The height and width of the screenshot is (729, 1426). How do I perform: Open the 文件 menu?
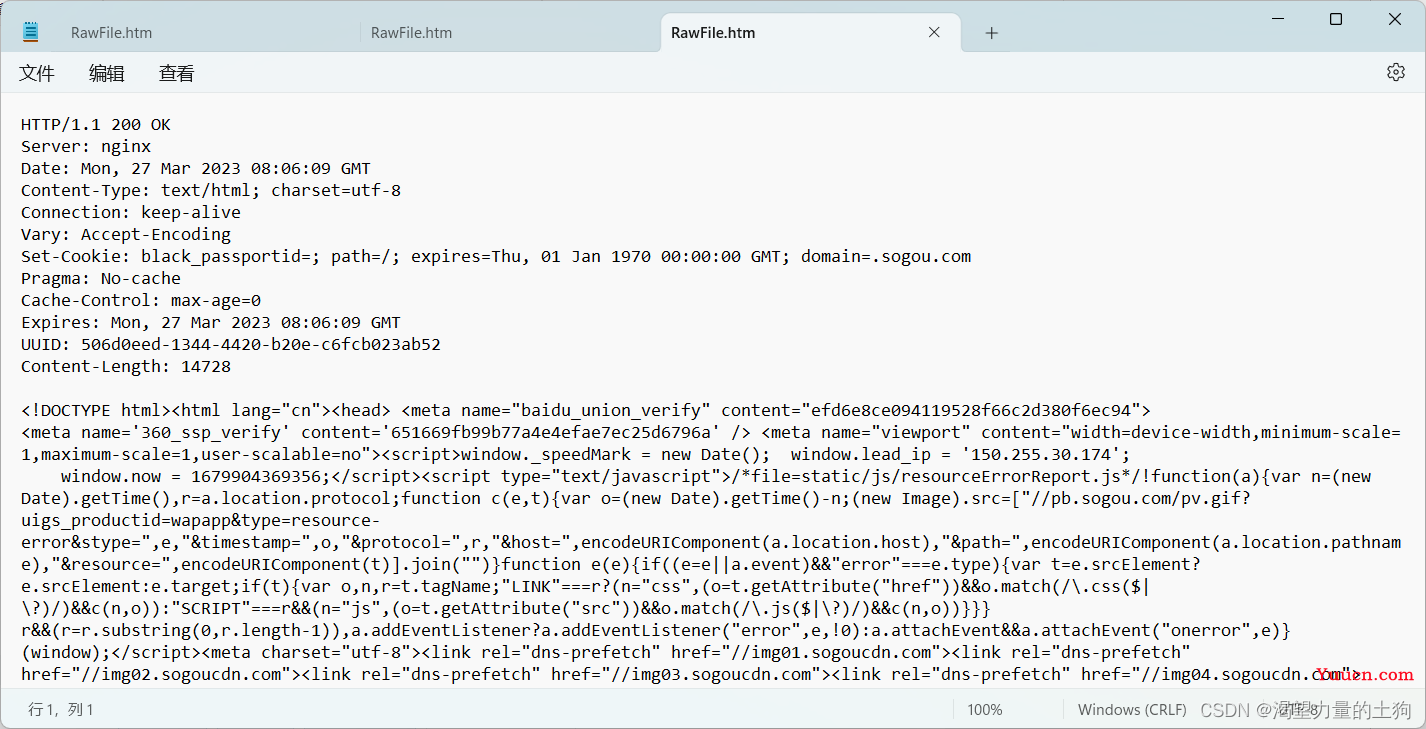click(x=37, y=73)
